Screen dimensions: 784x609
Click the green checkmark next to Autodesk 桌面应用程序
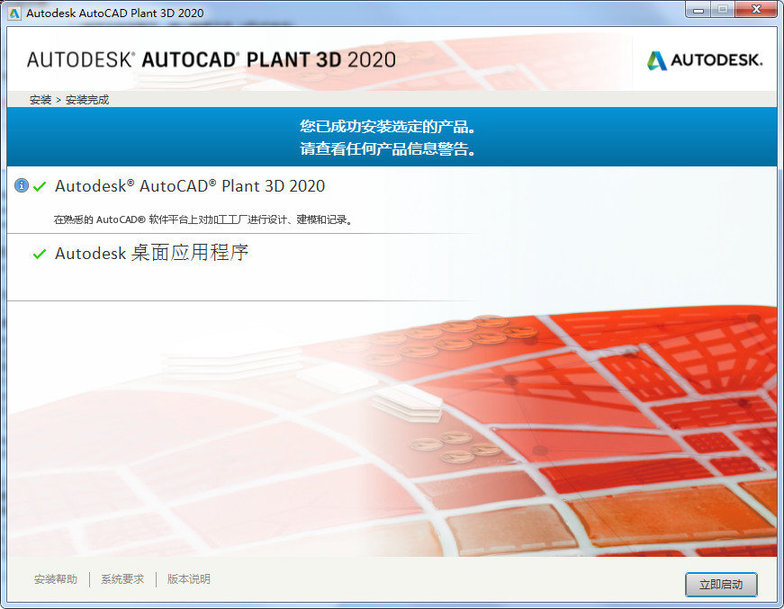click(x=40, y=254)
